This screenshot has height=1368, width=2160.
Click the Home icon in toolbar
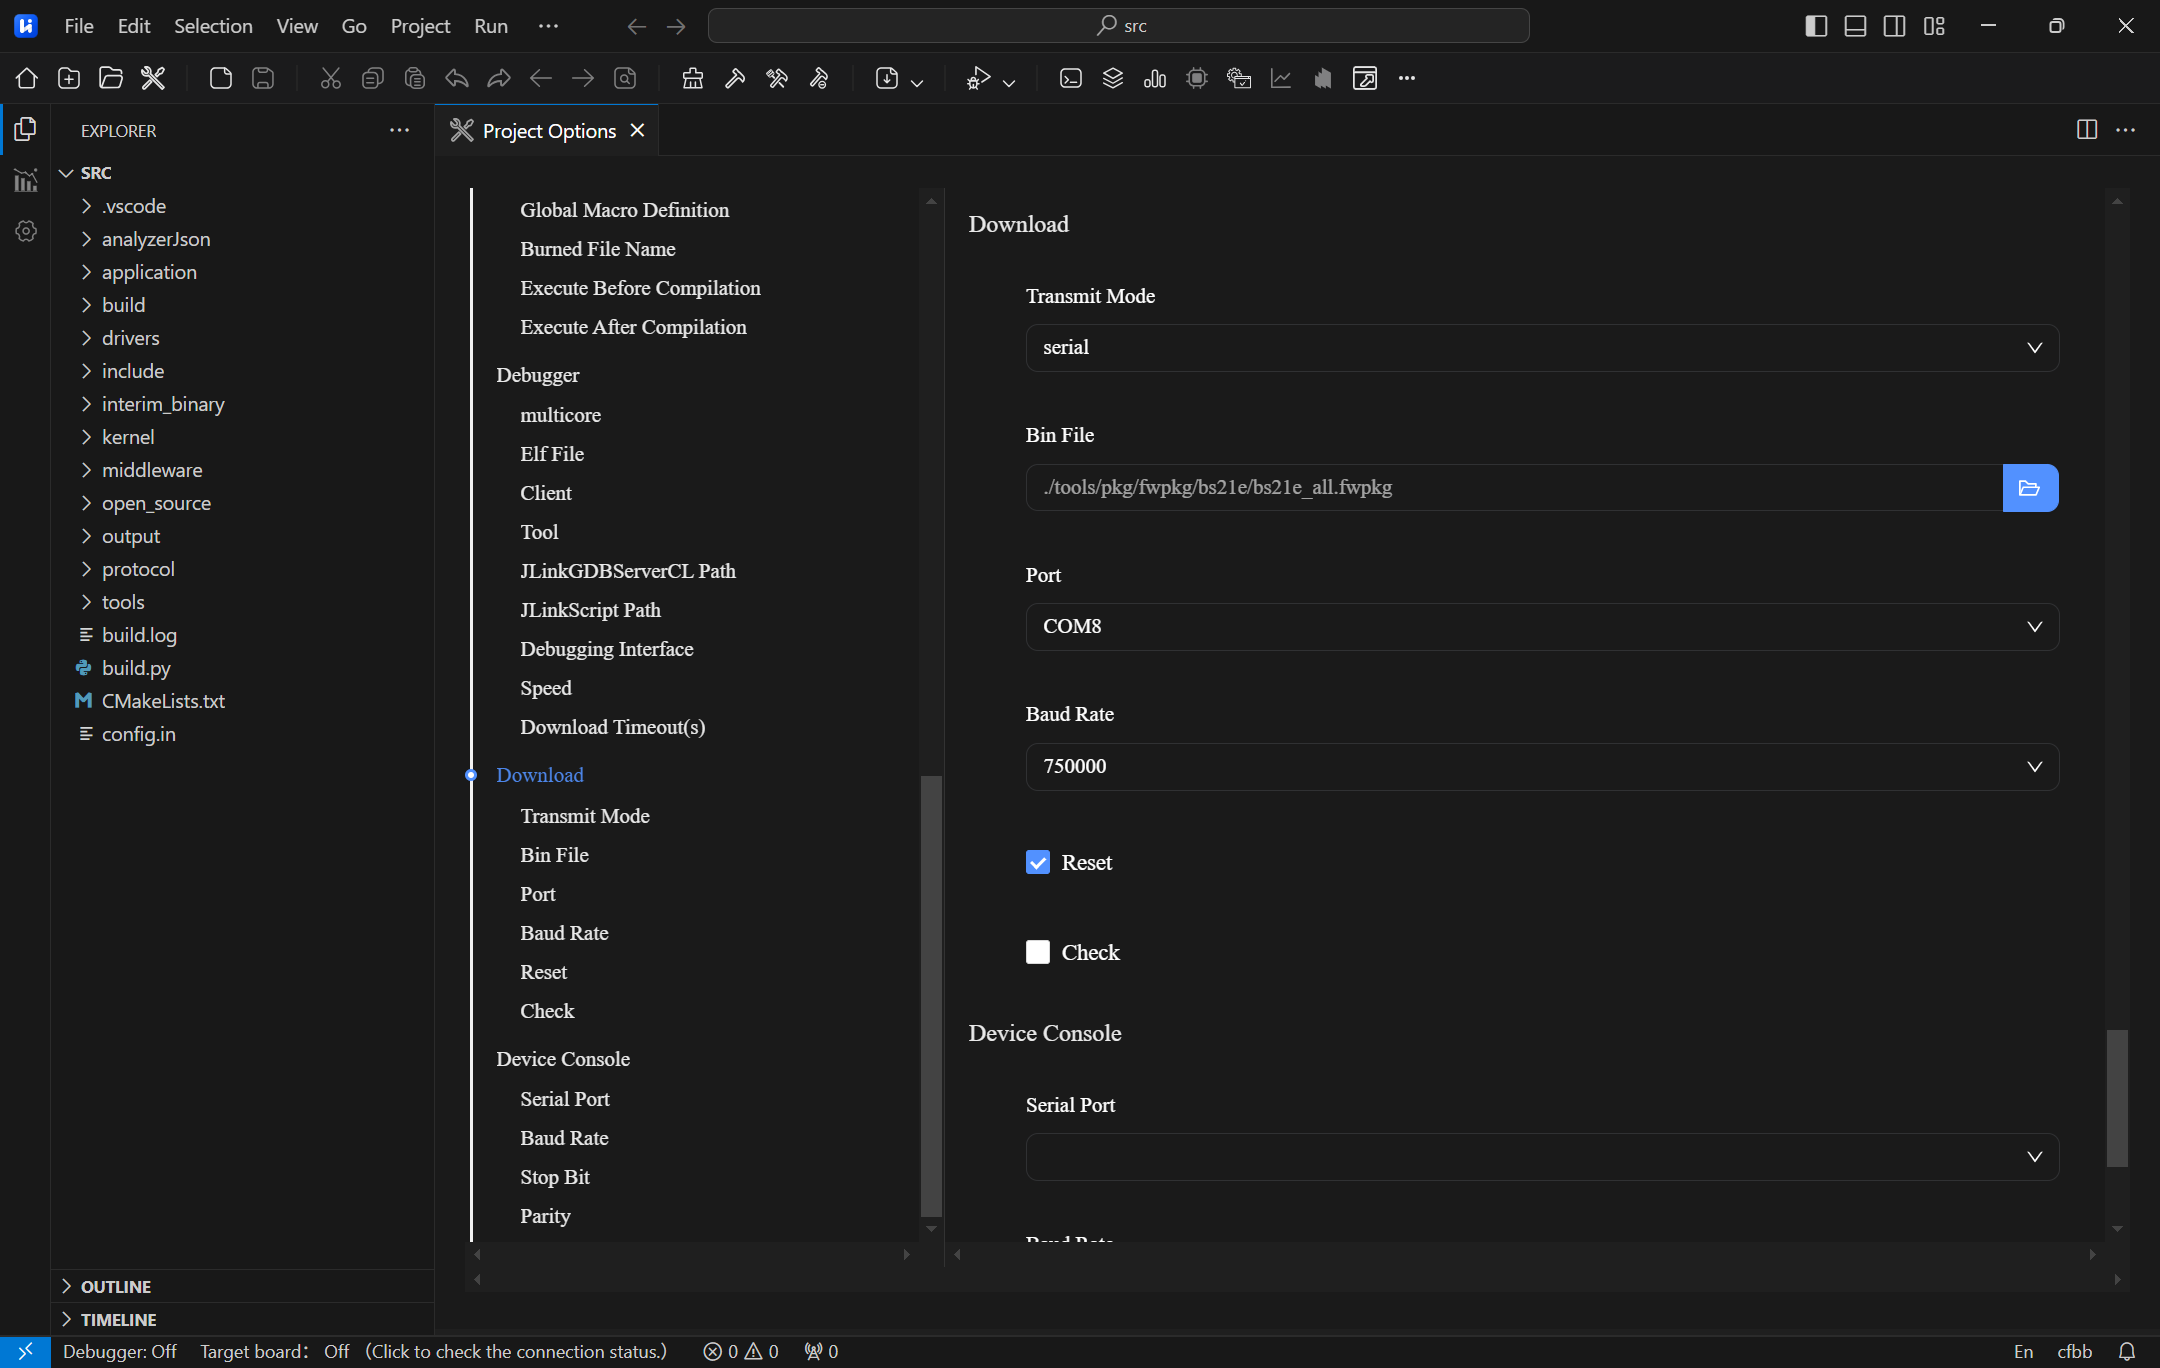point(27,78)
